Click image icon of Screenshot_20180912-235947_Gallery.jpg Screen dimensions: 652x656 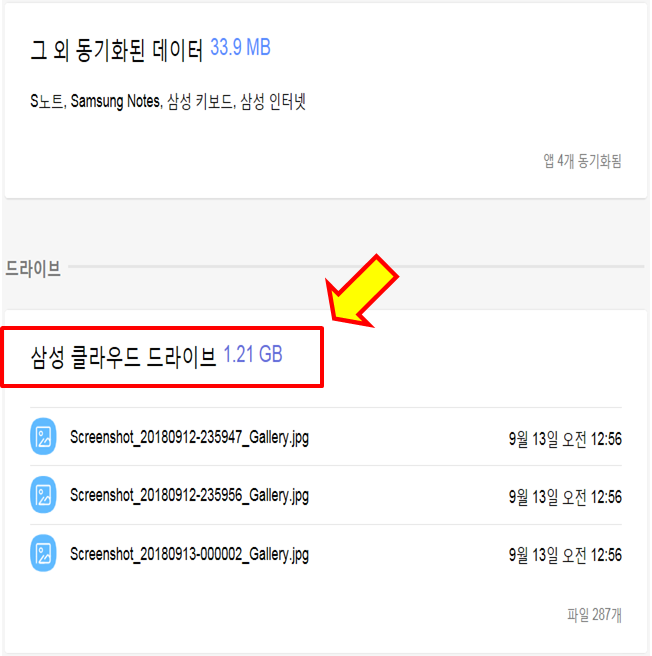(43, 436)
